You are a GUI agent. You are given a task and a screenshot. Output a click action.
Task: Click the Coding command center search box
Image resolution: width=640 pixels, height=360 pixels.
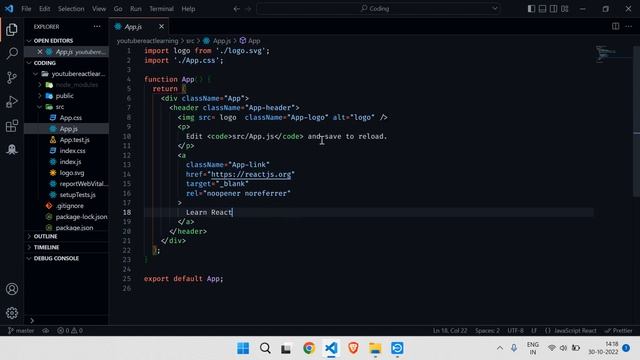[378, 9]
